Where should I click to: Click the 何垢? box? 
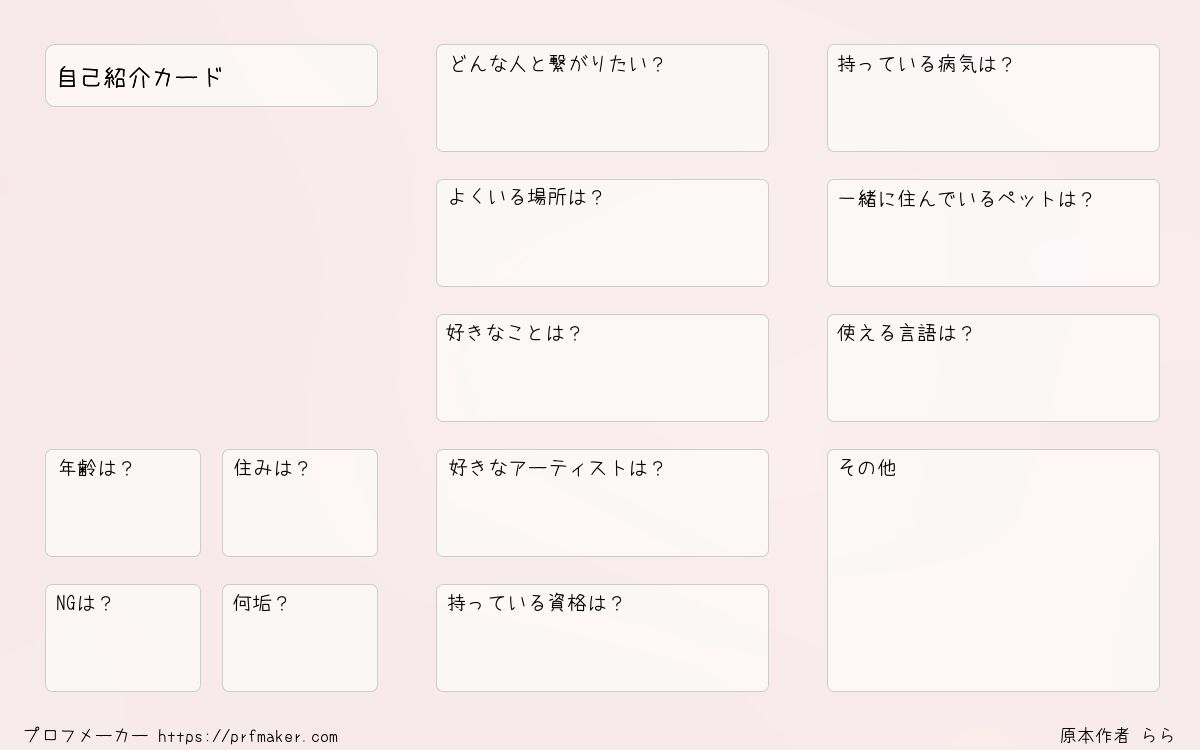pyautogui.click(x=300, y=638)
